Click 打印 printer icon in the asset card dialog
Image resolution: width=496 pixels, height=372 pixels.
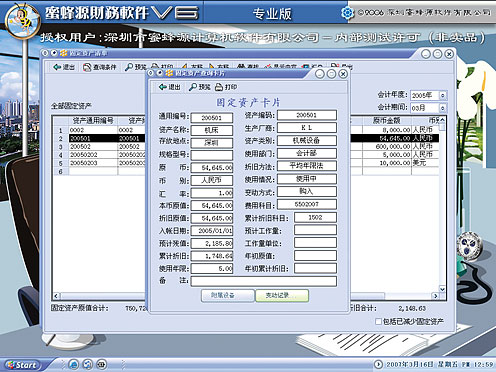point(226,87)
